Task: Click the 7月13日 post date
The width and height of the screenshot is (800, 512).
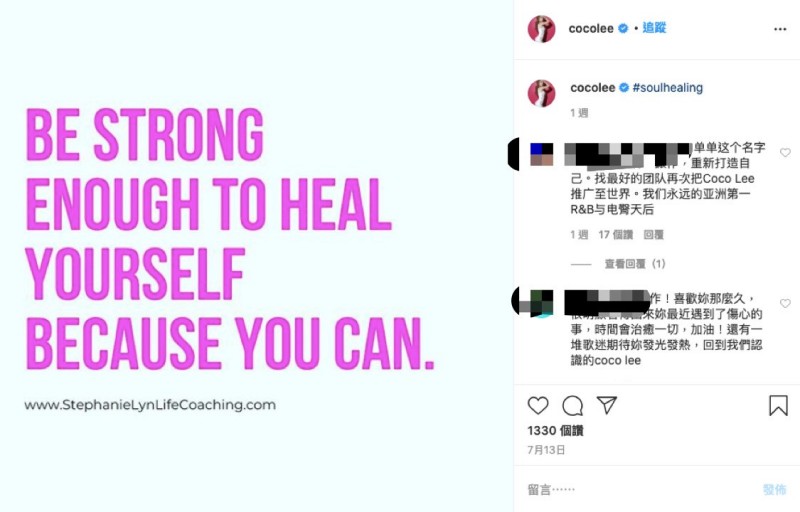Action: tap(546, 450)
